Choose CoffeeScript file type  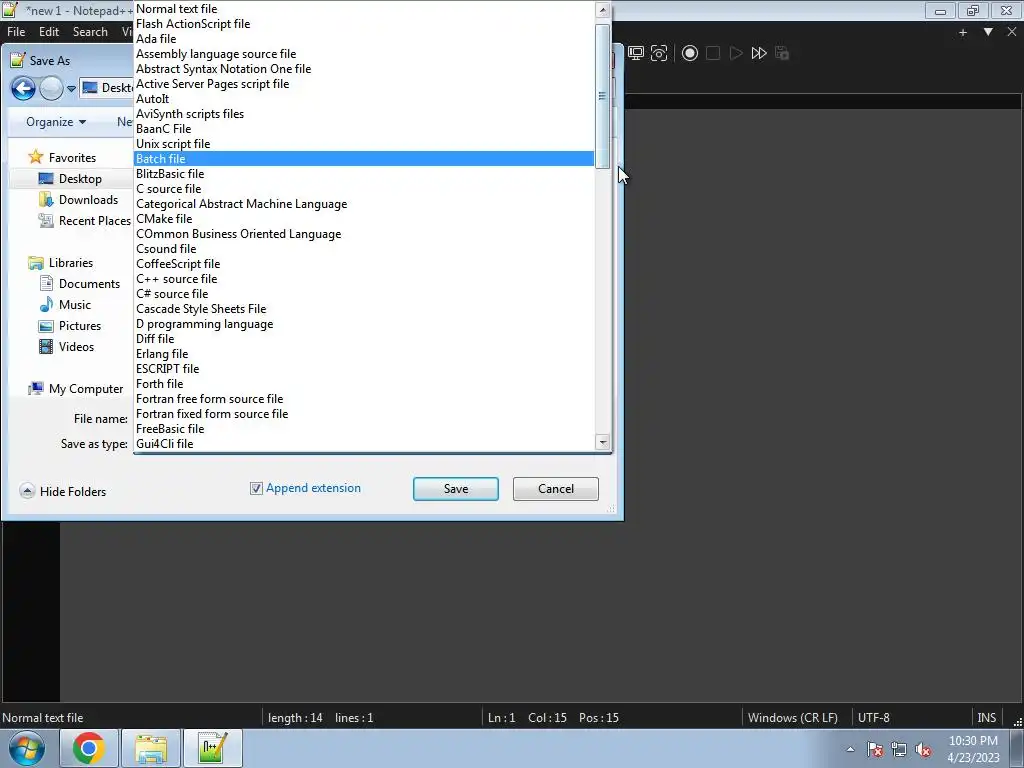click(x=364, y=264)
